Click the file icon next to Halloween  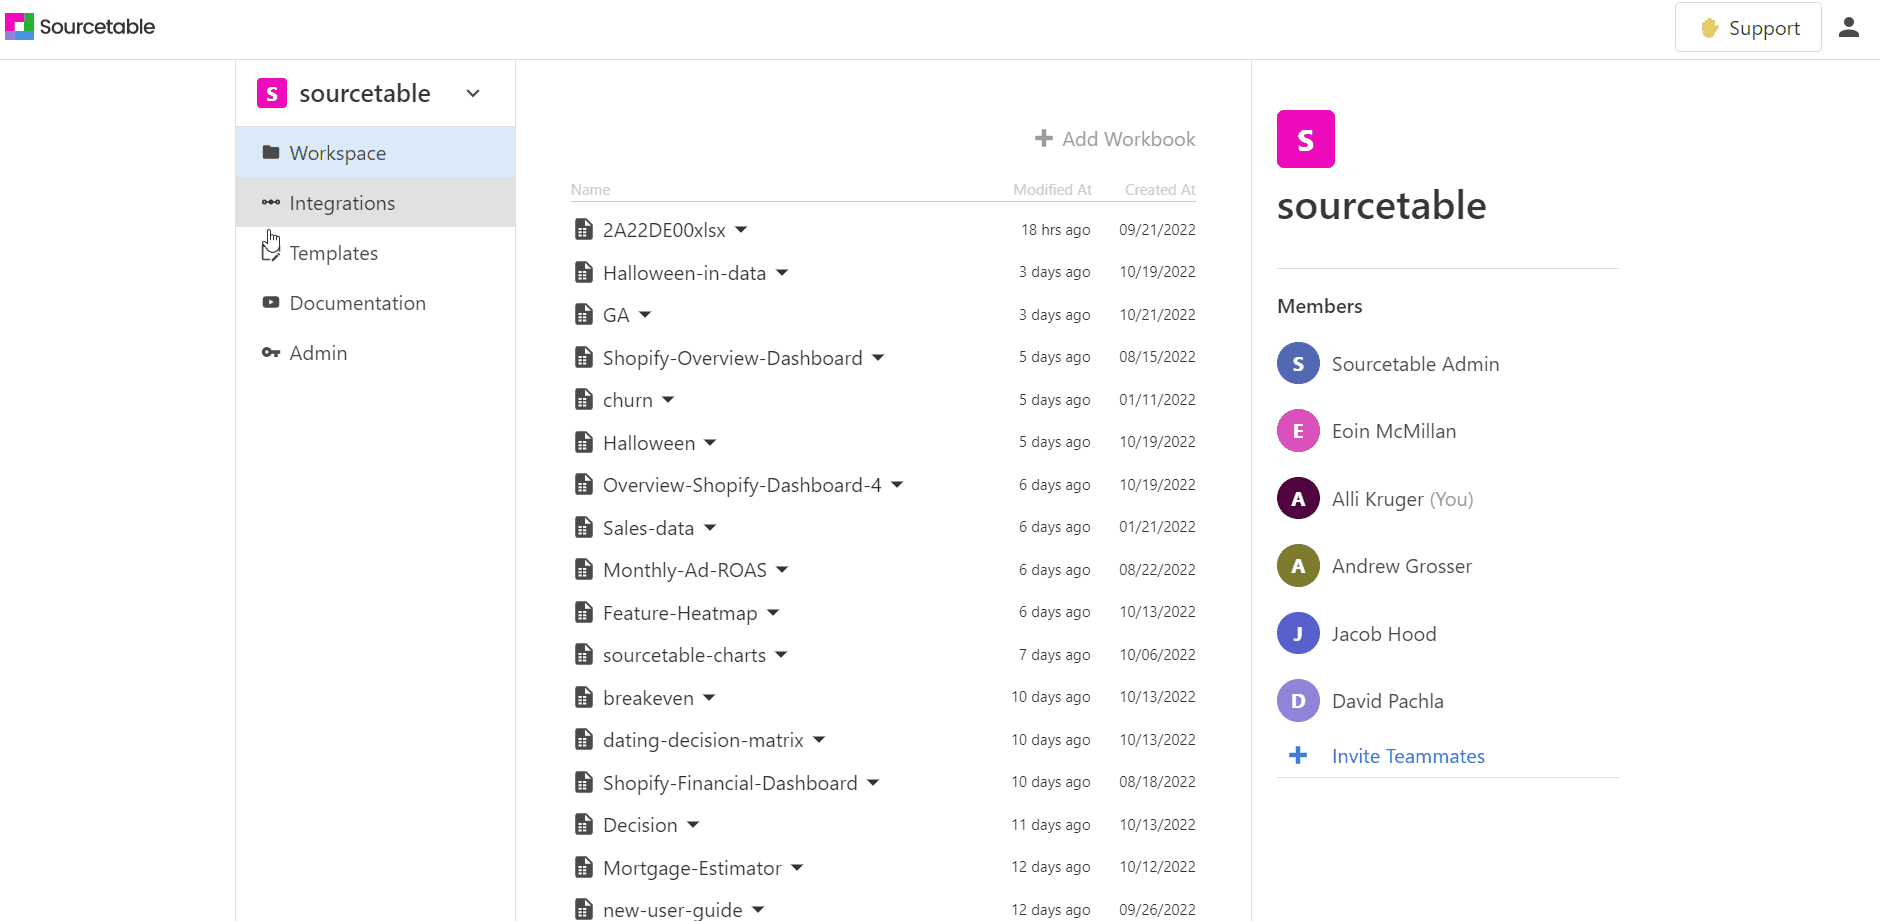coord(584,442)
